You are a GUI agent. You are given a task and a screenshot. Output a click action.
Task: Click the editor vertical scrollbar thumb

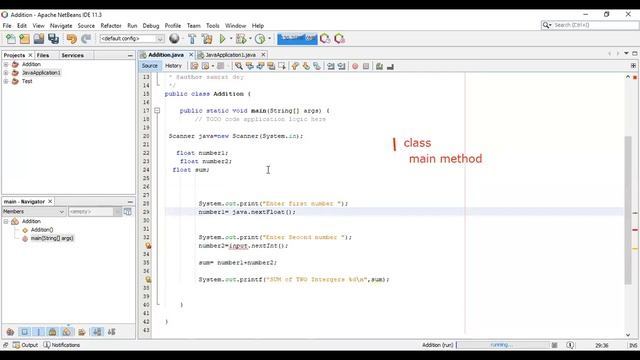pyautogui.click(x=628, y=210)
